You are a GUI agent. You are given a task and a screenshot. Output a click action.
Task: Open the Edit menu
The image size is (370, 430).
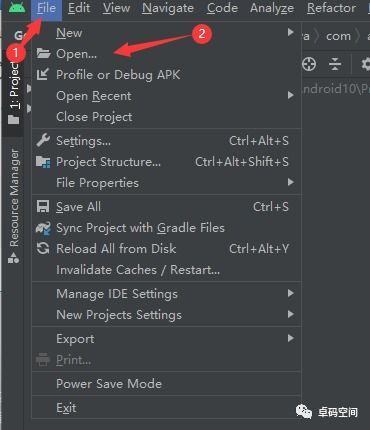click(79, 8)
